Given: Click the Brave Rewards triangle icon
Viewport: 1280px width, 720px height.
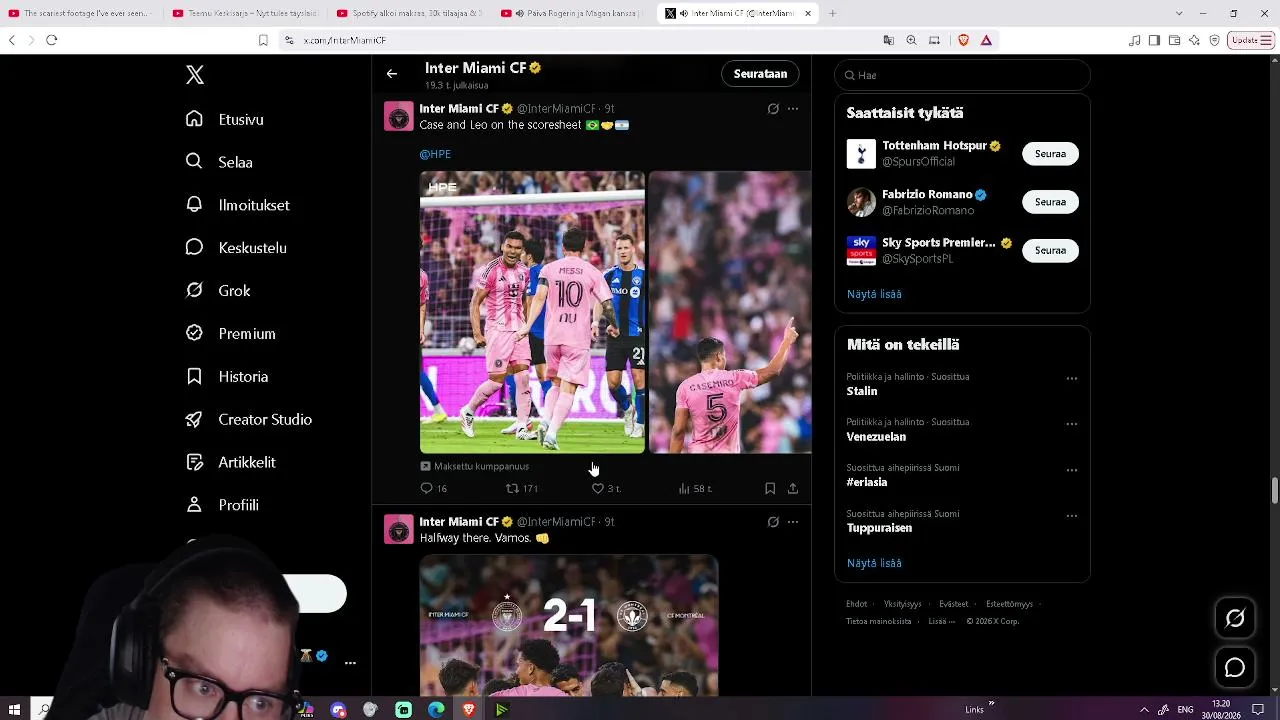Looking at the screenshot, I should 986,40.
